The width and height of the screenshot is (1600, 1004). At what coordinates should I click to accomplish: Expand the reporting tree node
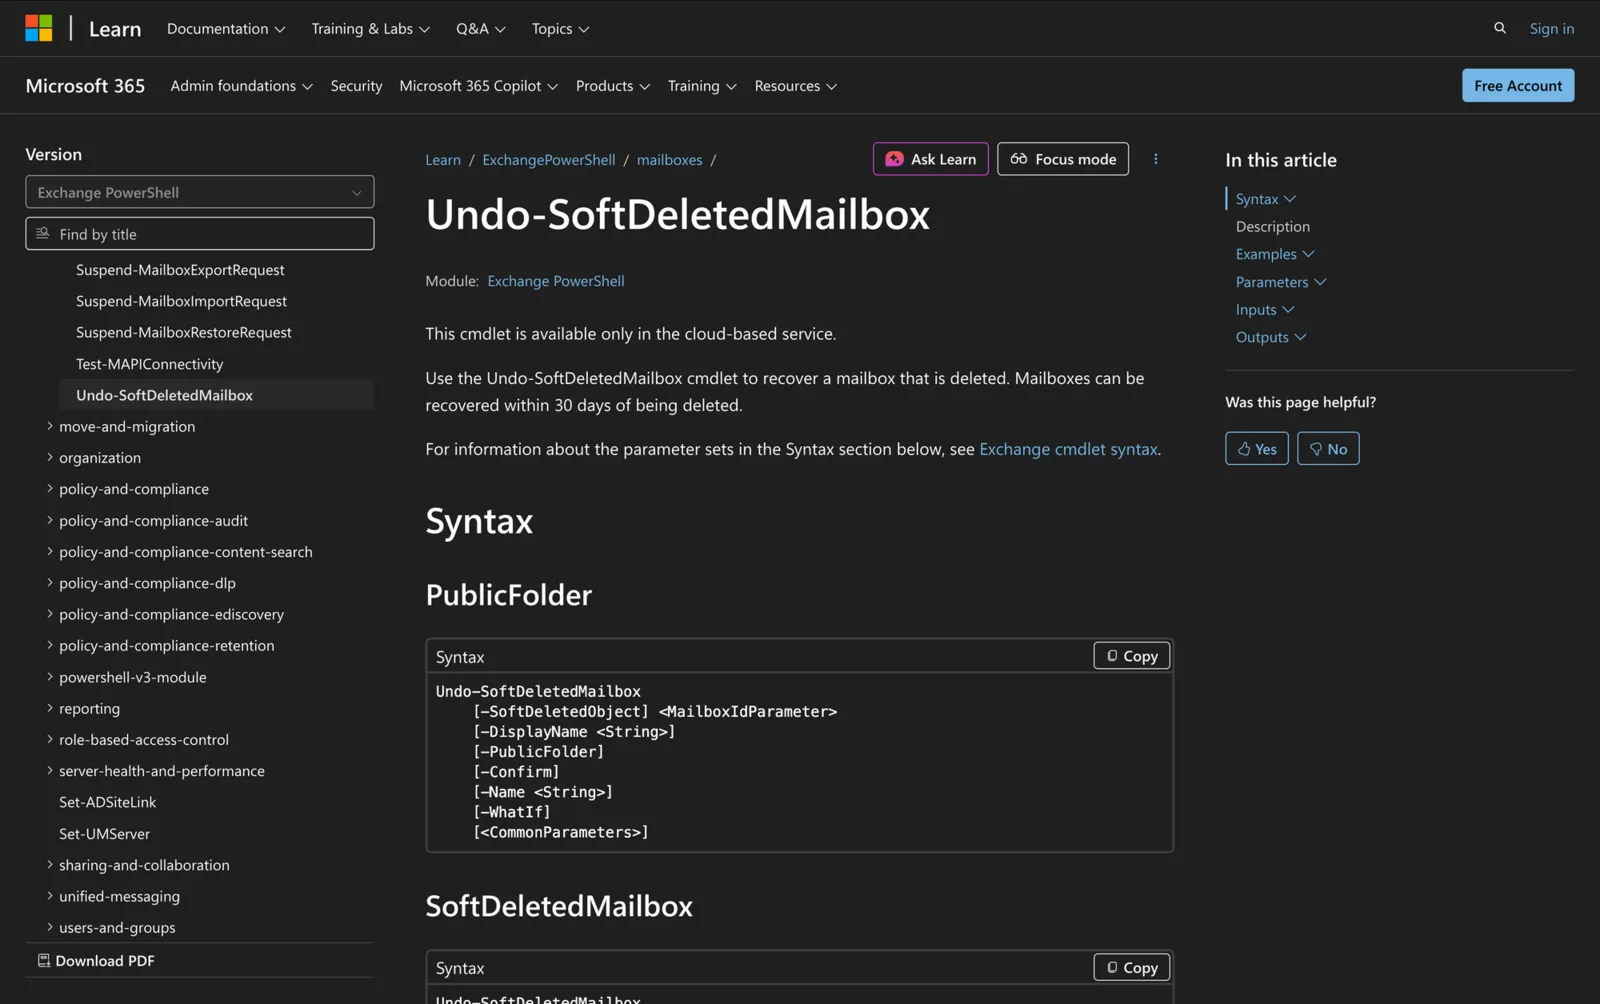(50, 708)
